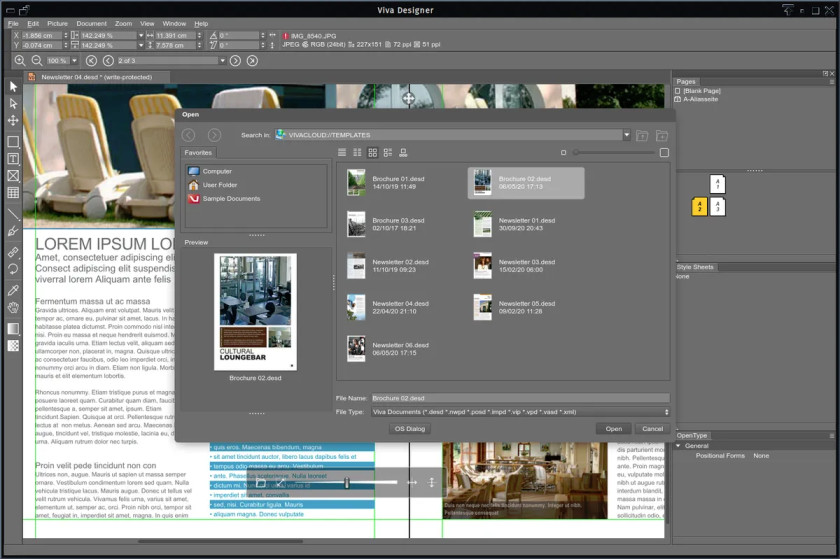Click the large thumbnail size icon
This screenshot has width=840, height=559.
(x=664, y=153)
